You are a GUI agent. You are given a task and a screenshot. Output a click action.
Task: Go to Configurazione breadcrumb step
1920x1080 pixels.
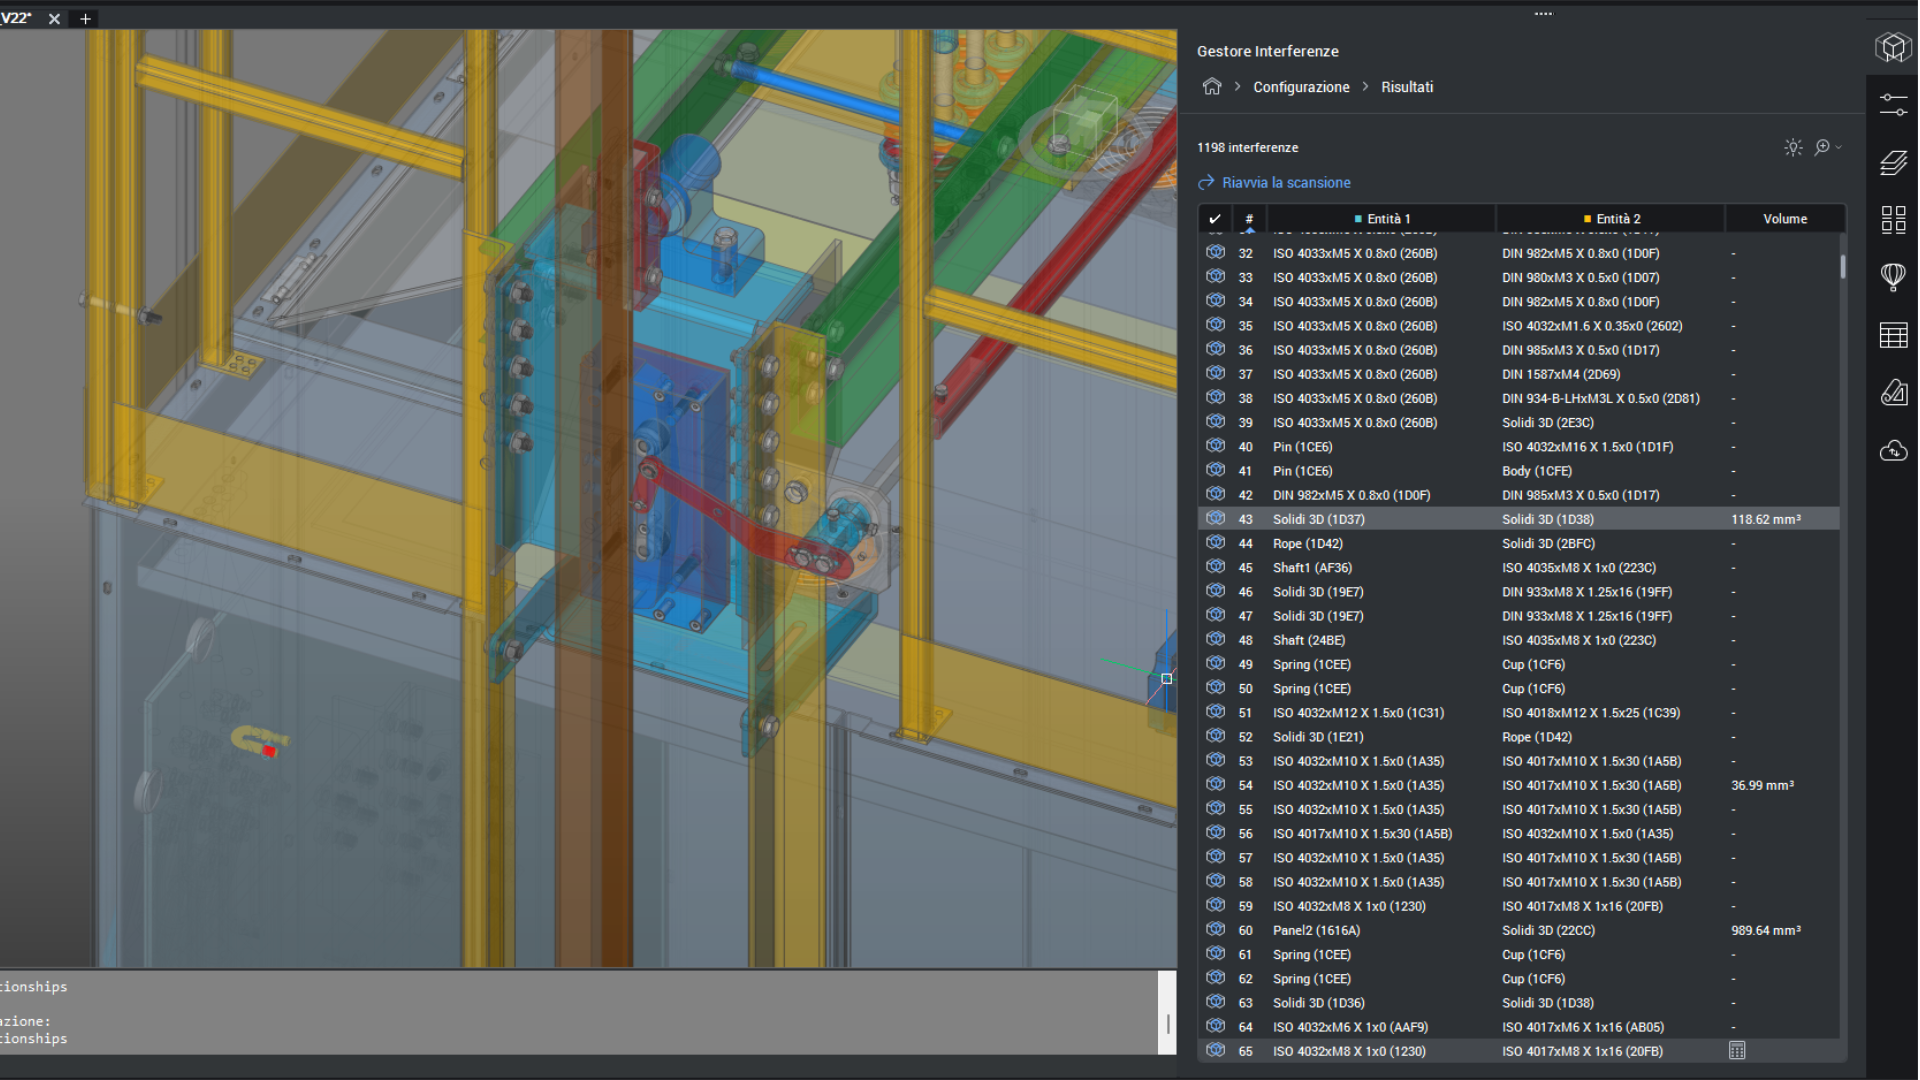tap(1300, 87)
